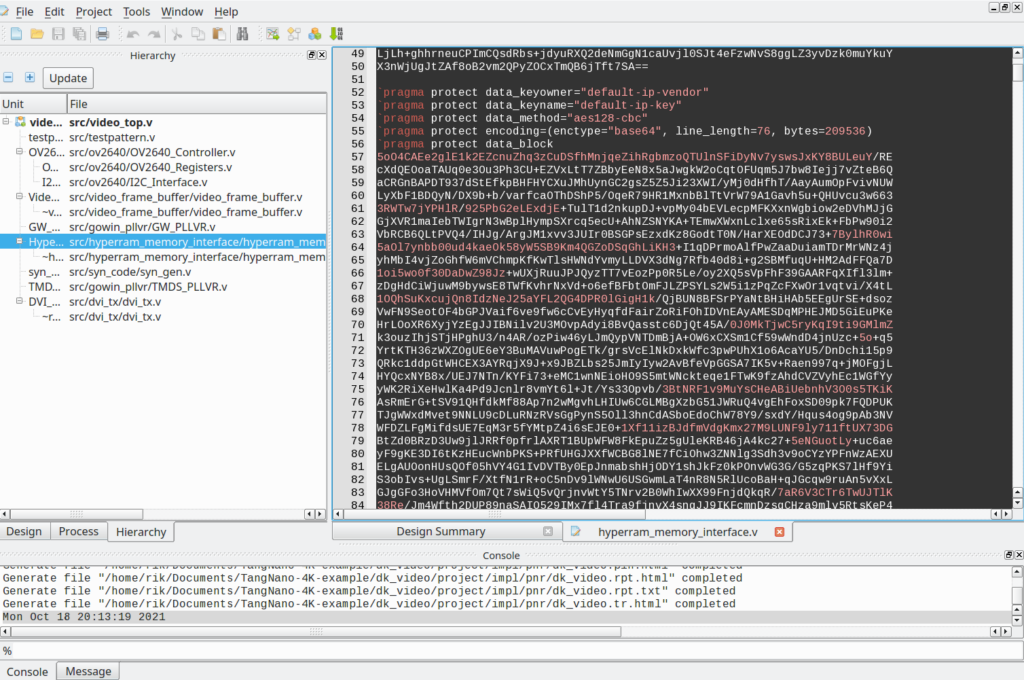Undo with the toolbar arrow icon
The height and width of the screenshot is (680, 1024).
point(133,34)
